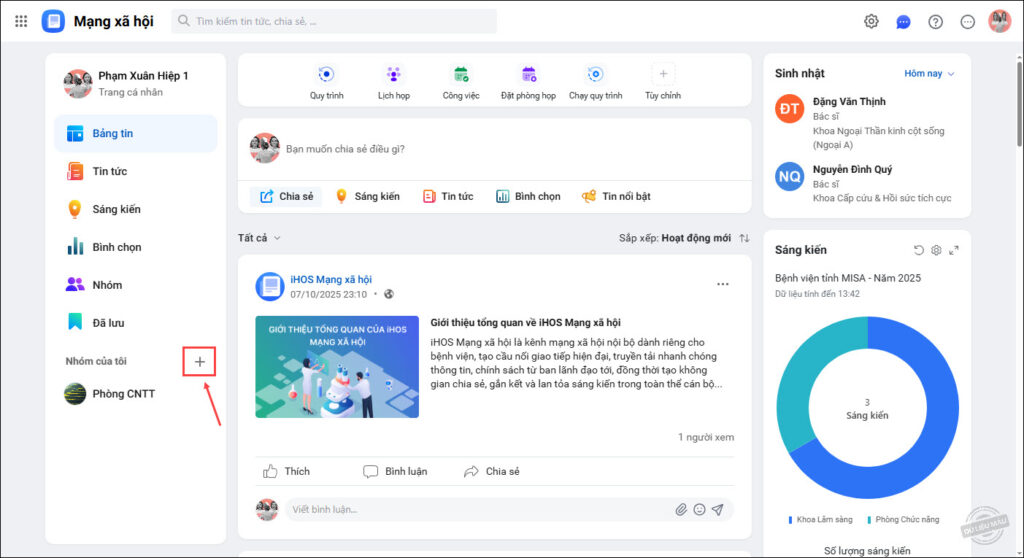Click the 1 người xem count

(705, 437)
